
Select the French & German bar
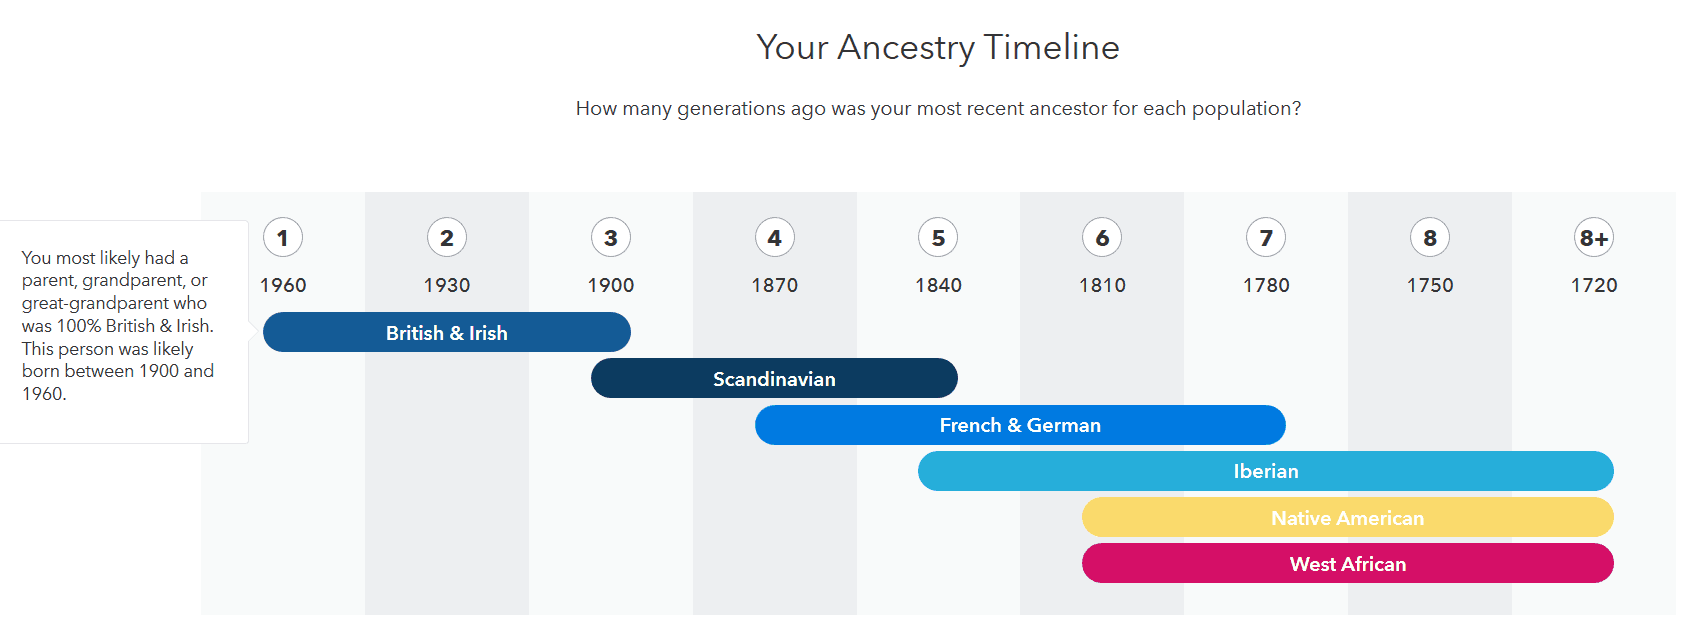1020,425
